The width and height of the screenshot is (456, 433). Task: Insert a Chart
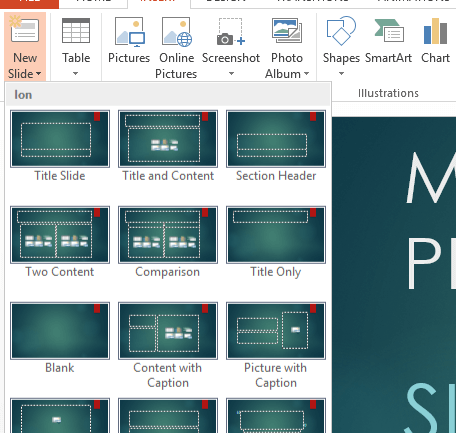435,40
